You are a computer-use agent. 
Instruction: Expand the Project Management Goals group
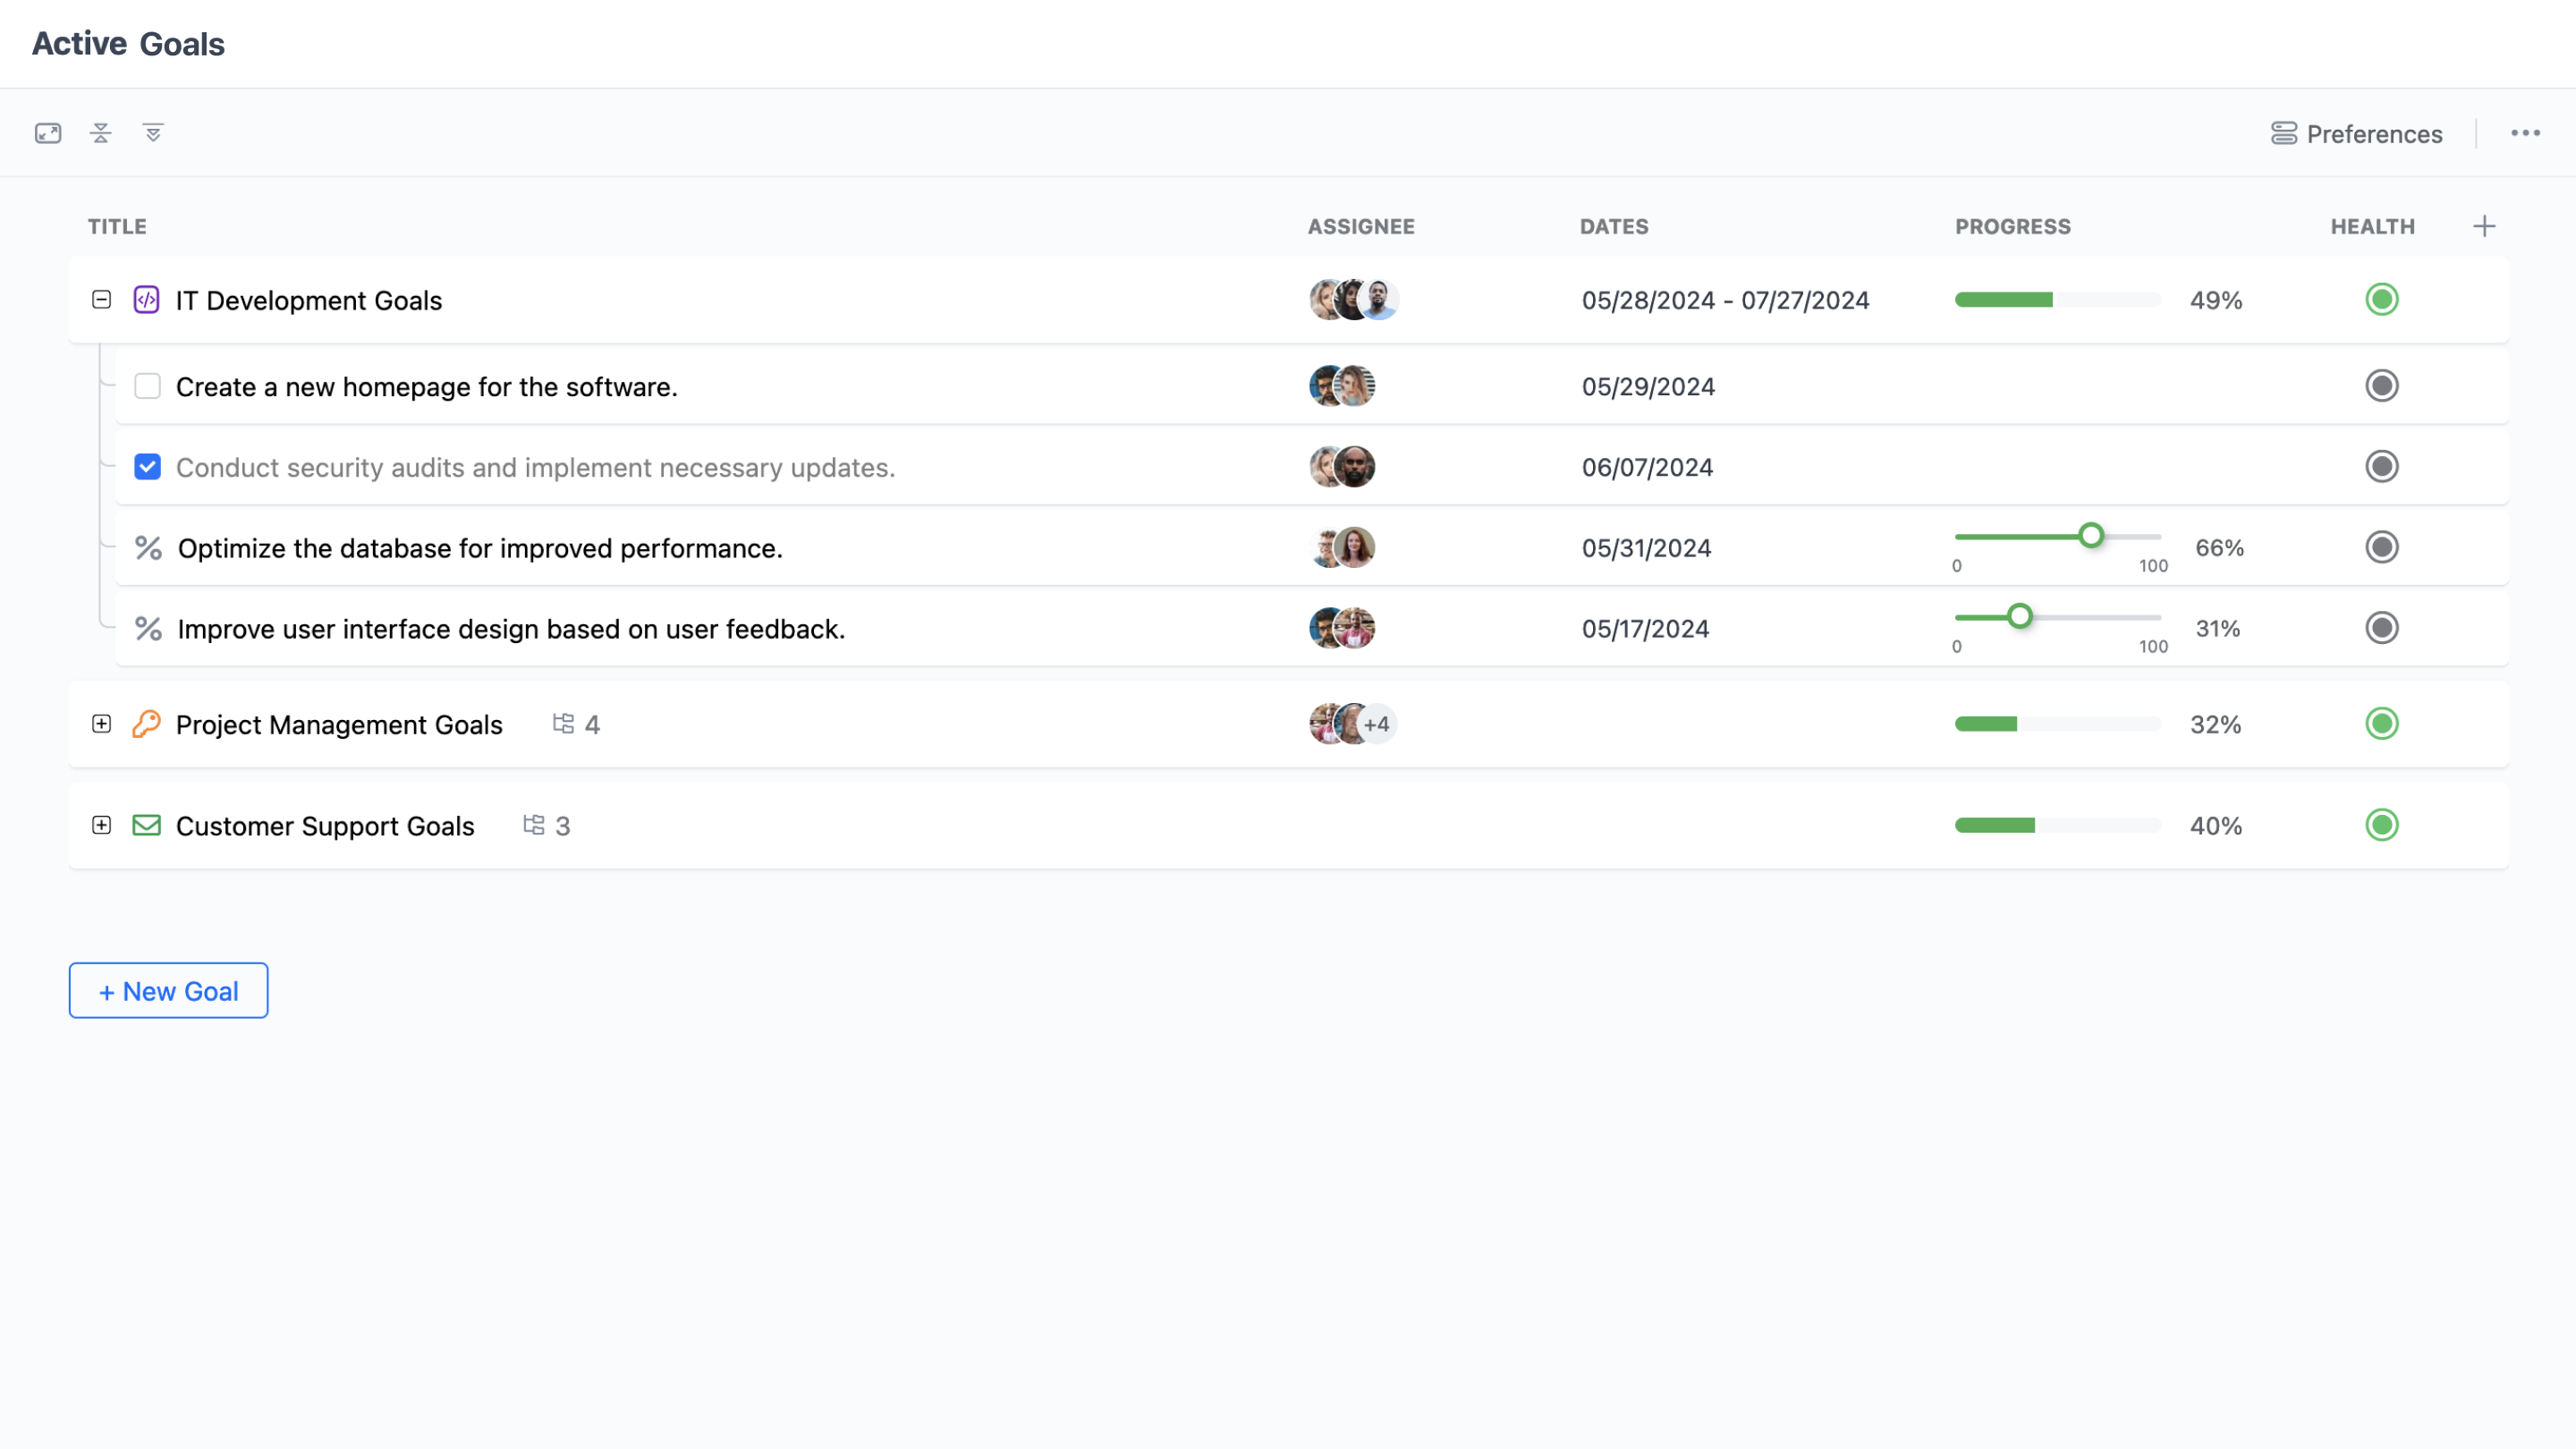click(101, 723)
